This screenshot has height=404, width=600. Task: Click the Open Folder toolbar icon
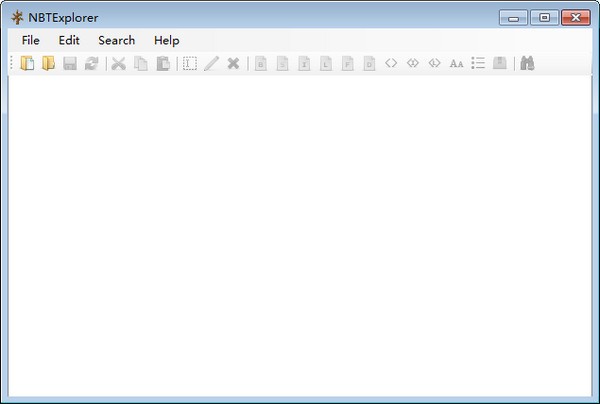[49, 63]
